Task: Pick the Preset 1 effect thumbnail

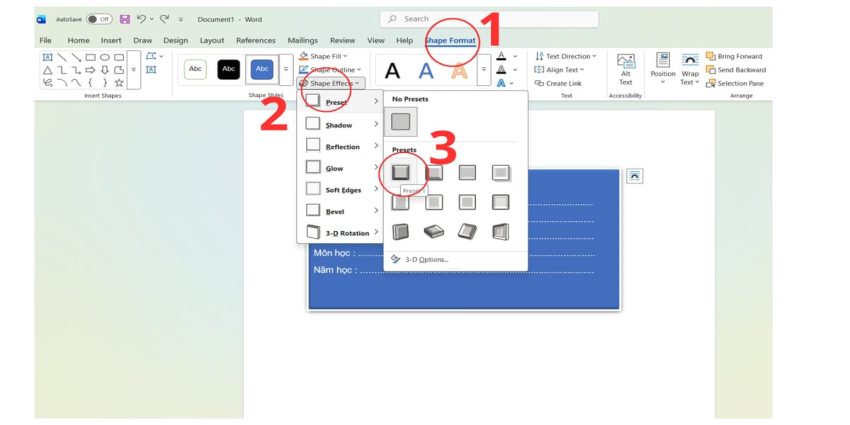Action: pos(400,172)
